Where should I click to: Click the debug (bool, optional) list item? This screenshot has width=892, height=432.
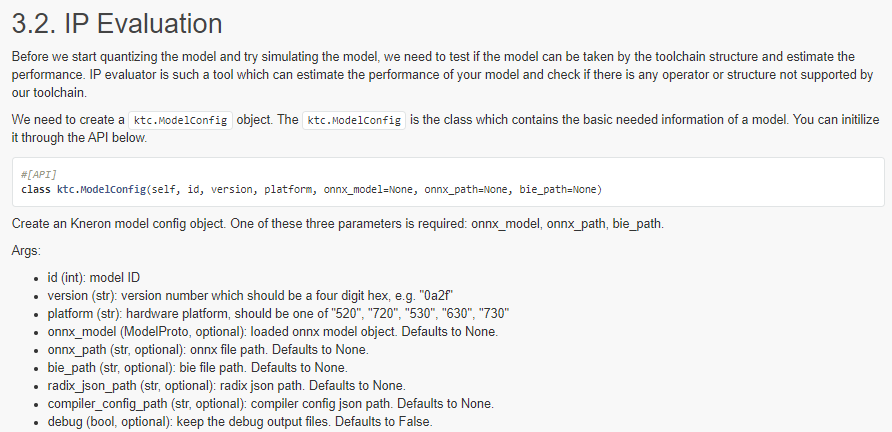click(x=240, y=422)
